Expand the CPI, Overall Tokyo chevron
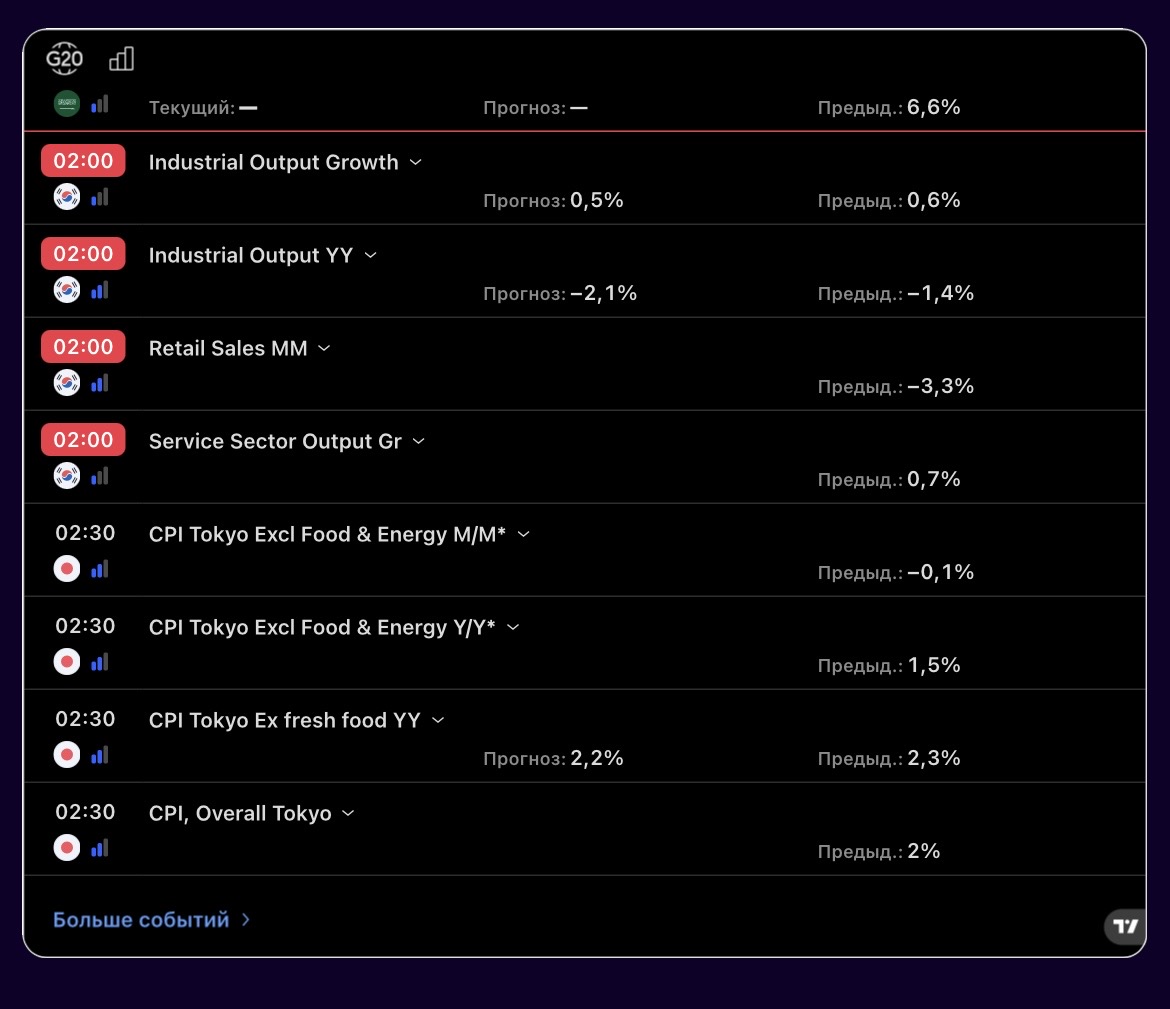Viewport: 1170px width, 1009px height. tap(348, 813)
